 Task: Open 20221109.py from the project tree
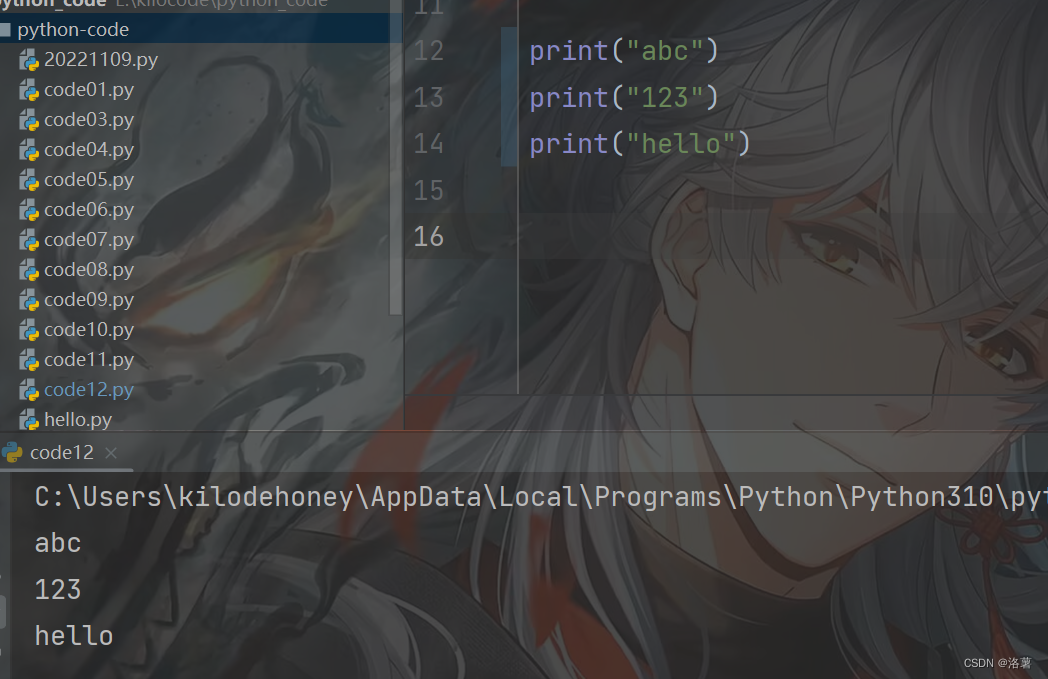tap(101, 59)
